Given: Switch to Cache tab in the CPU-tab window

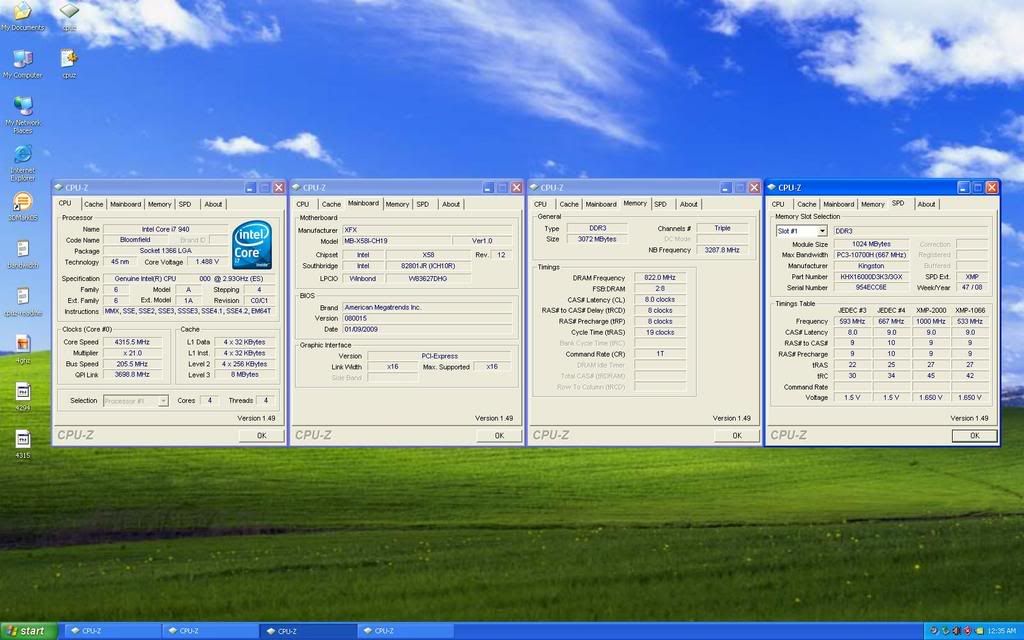Looking at the screenshot, I should pyautogui.click(x=93, y=204).
